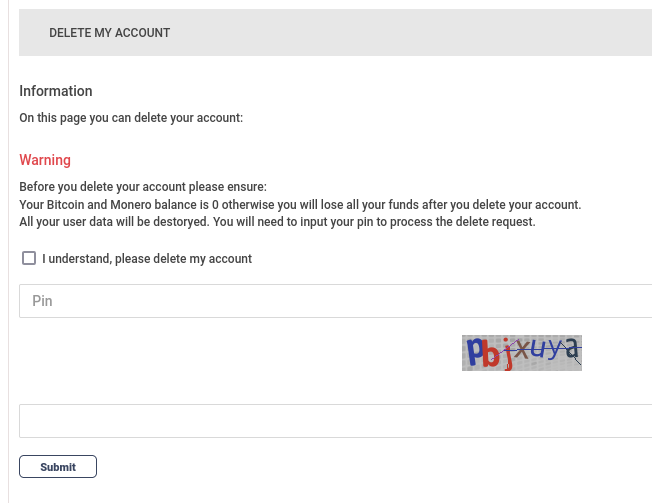Click the gray header bar's empty right area
Image resolution: width=652 pixels, height=503 pixels.
click(x=450, y=33)
